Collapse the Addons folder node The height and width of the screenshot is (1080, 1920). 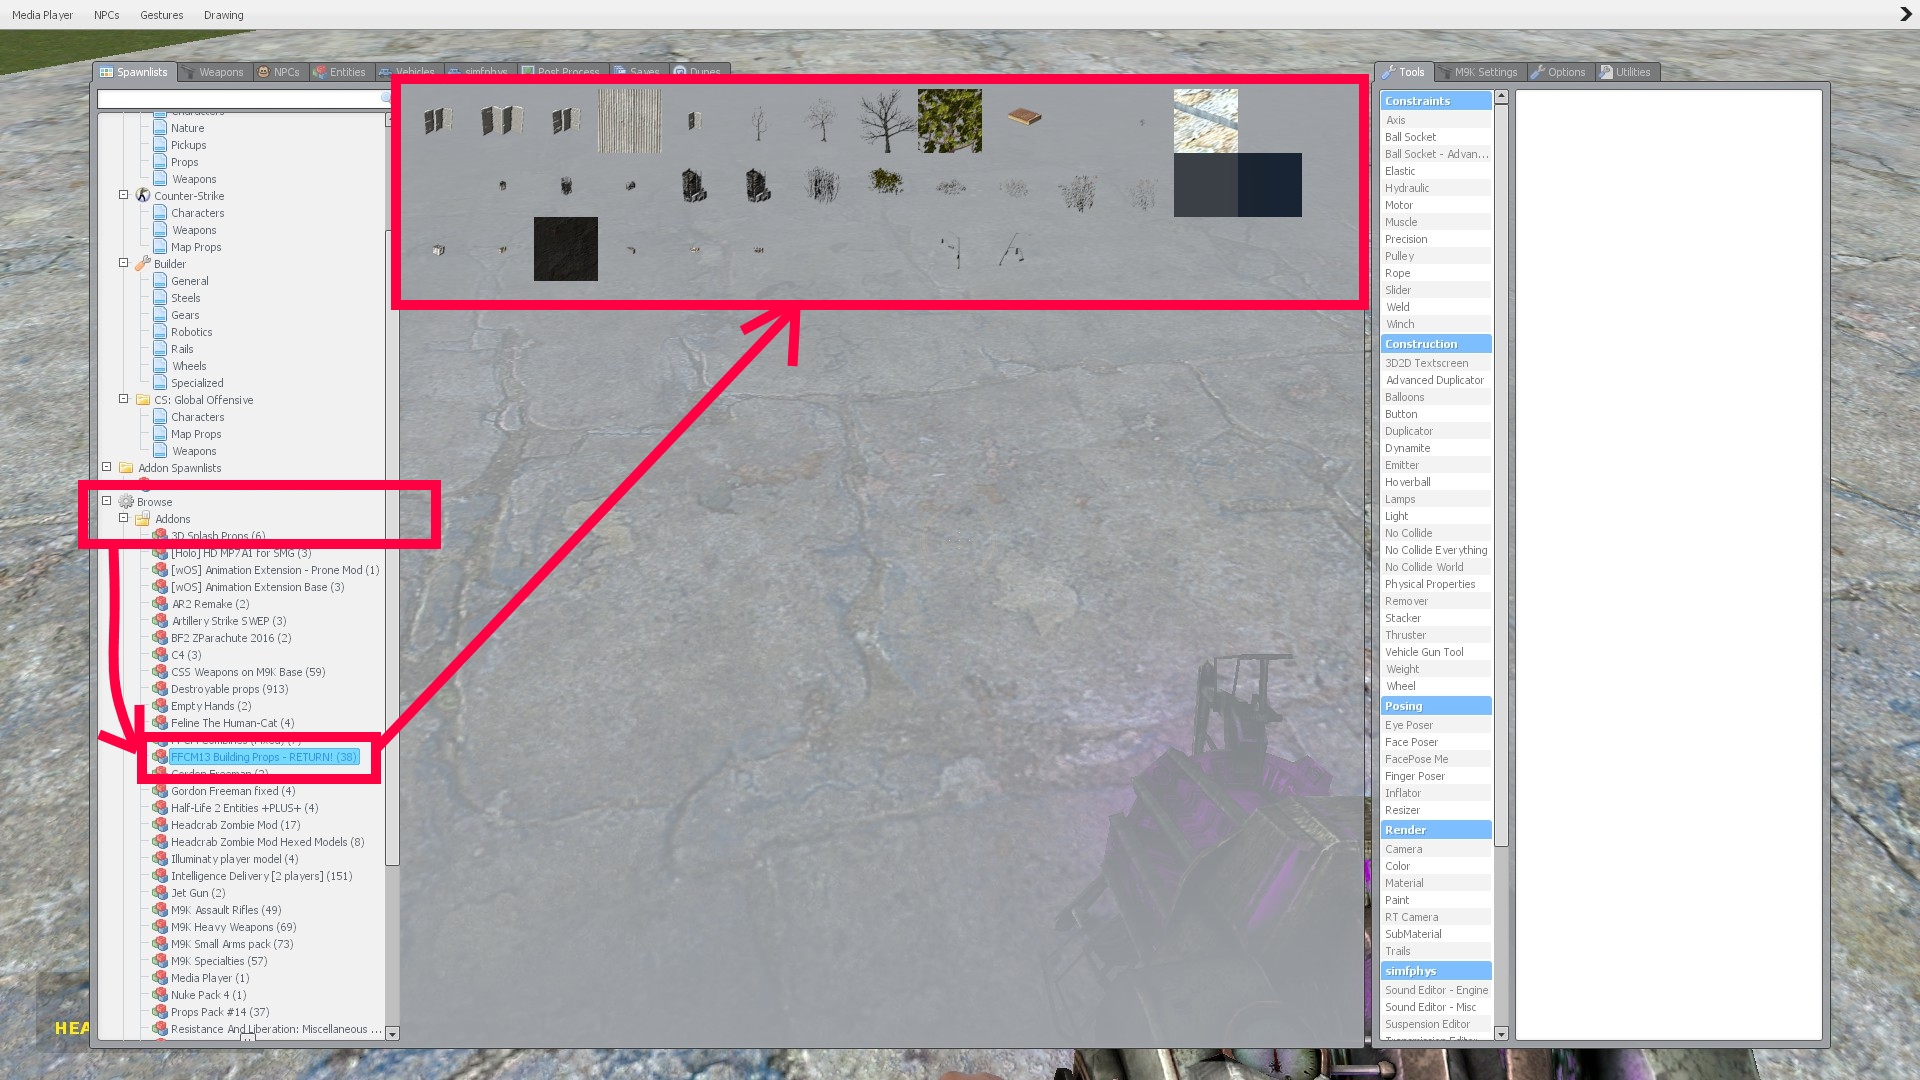(x=124, y=518)
